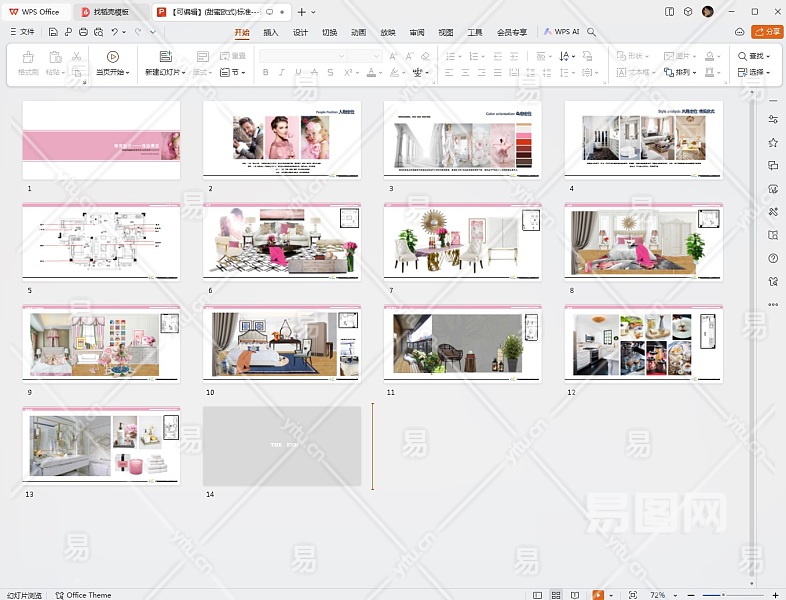The width and height of the screenshot is (786, 600).
Task: Click the orange slideshow play button in status bar
Action: tap(598, 595)
